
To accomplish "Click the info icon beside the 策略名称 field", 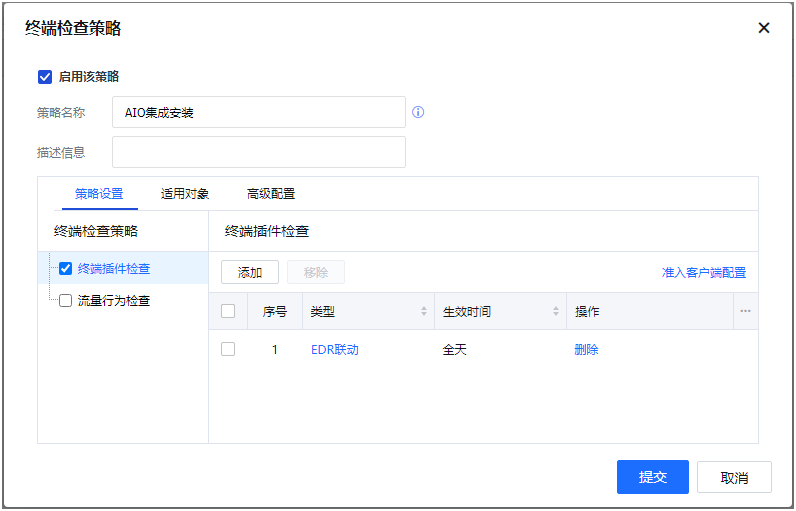I will click(418, 112).
